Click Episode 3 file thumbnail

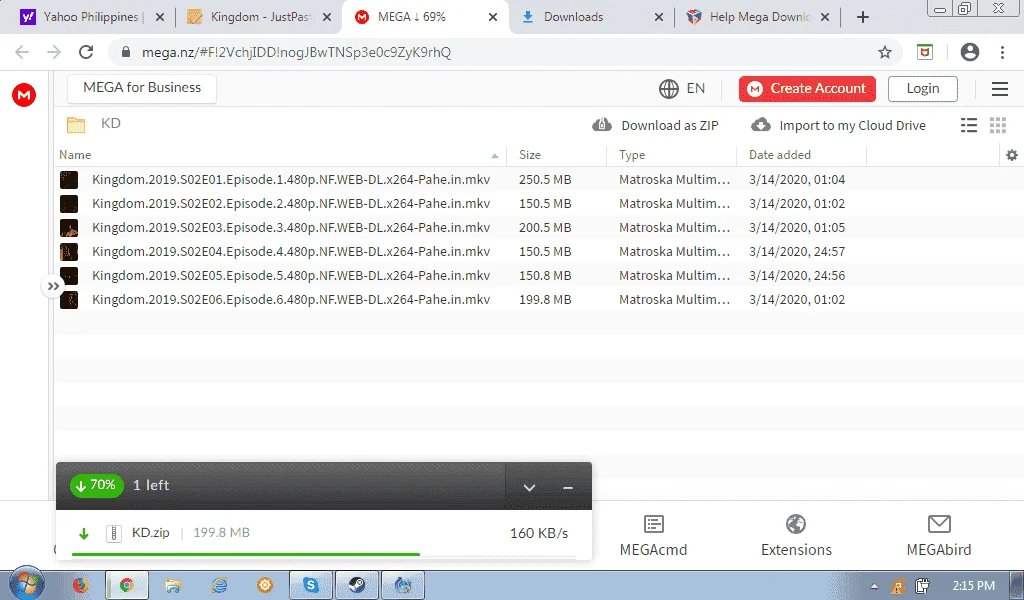click(69, 228)
